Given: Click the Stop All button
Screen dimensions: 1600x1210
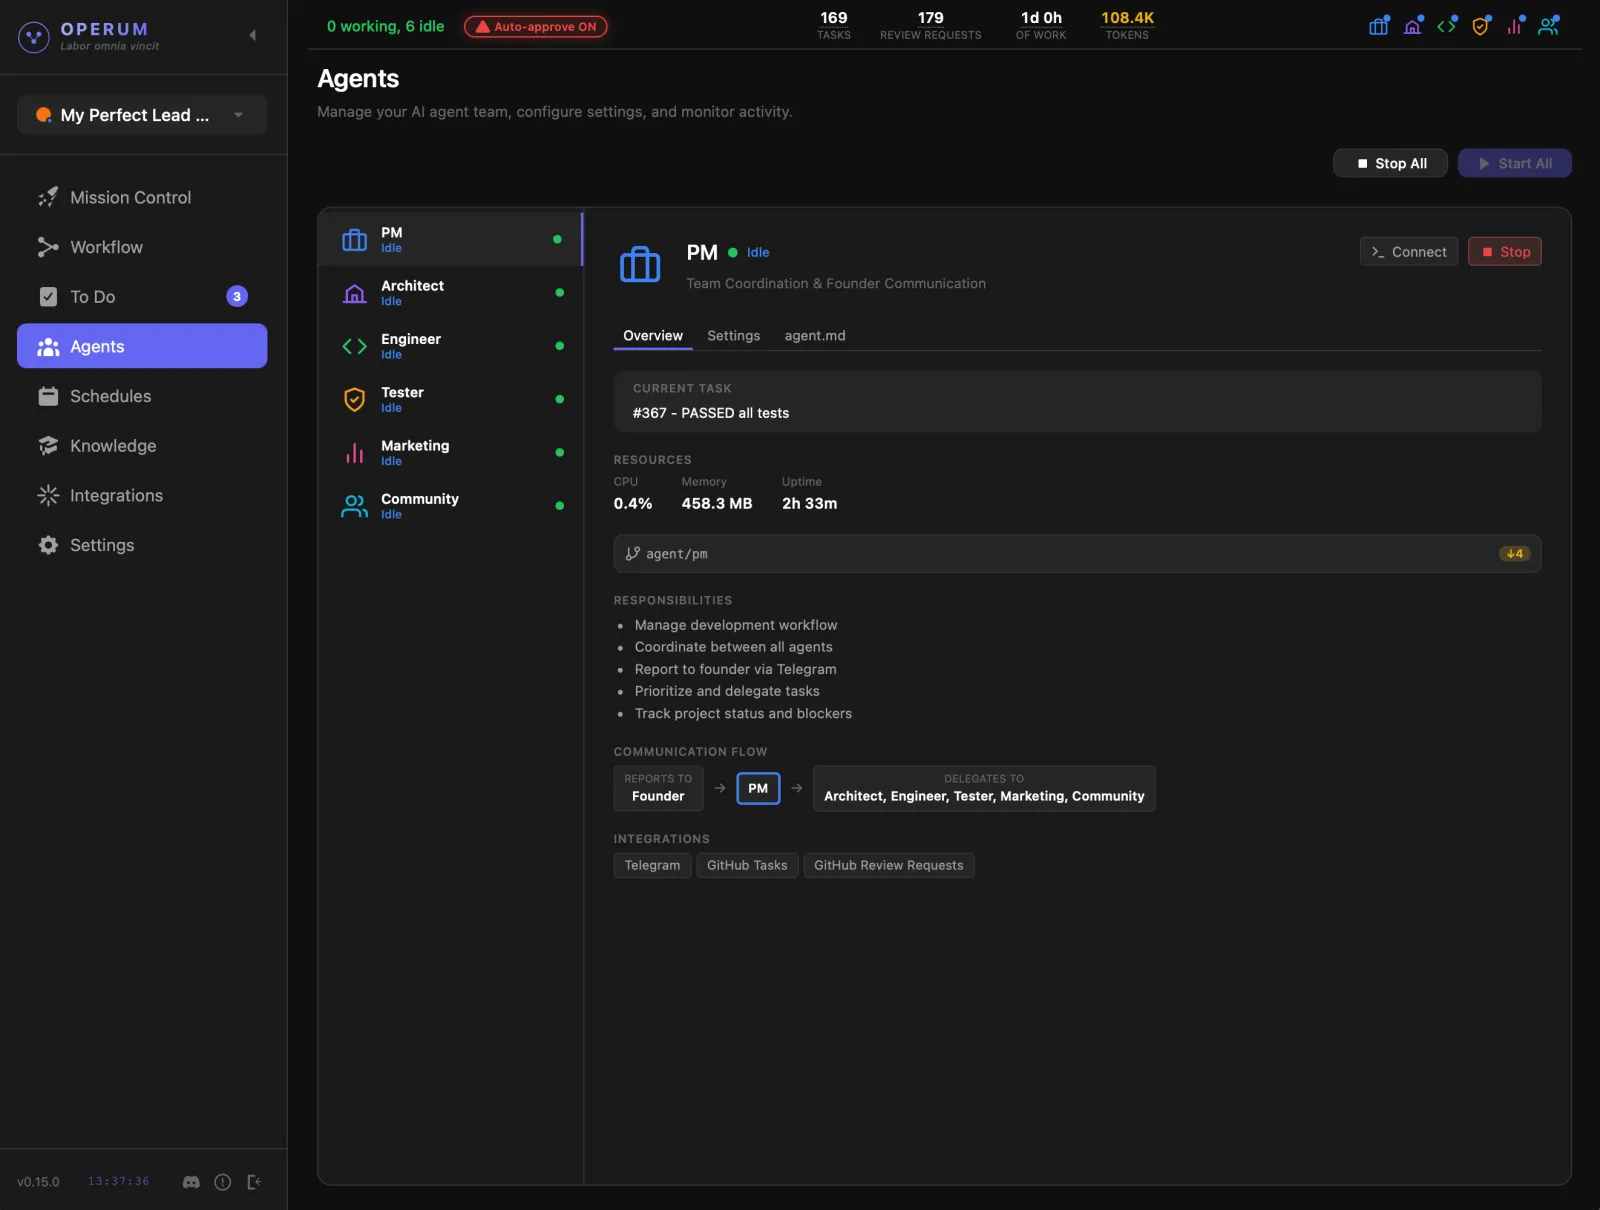Looking at the screenshot, I should [x=1390, y=163].
